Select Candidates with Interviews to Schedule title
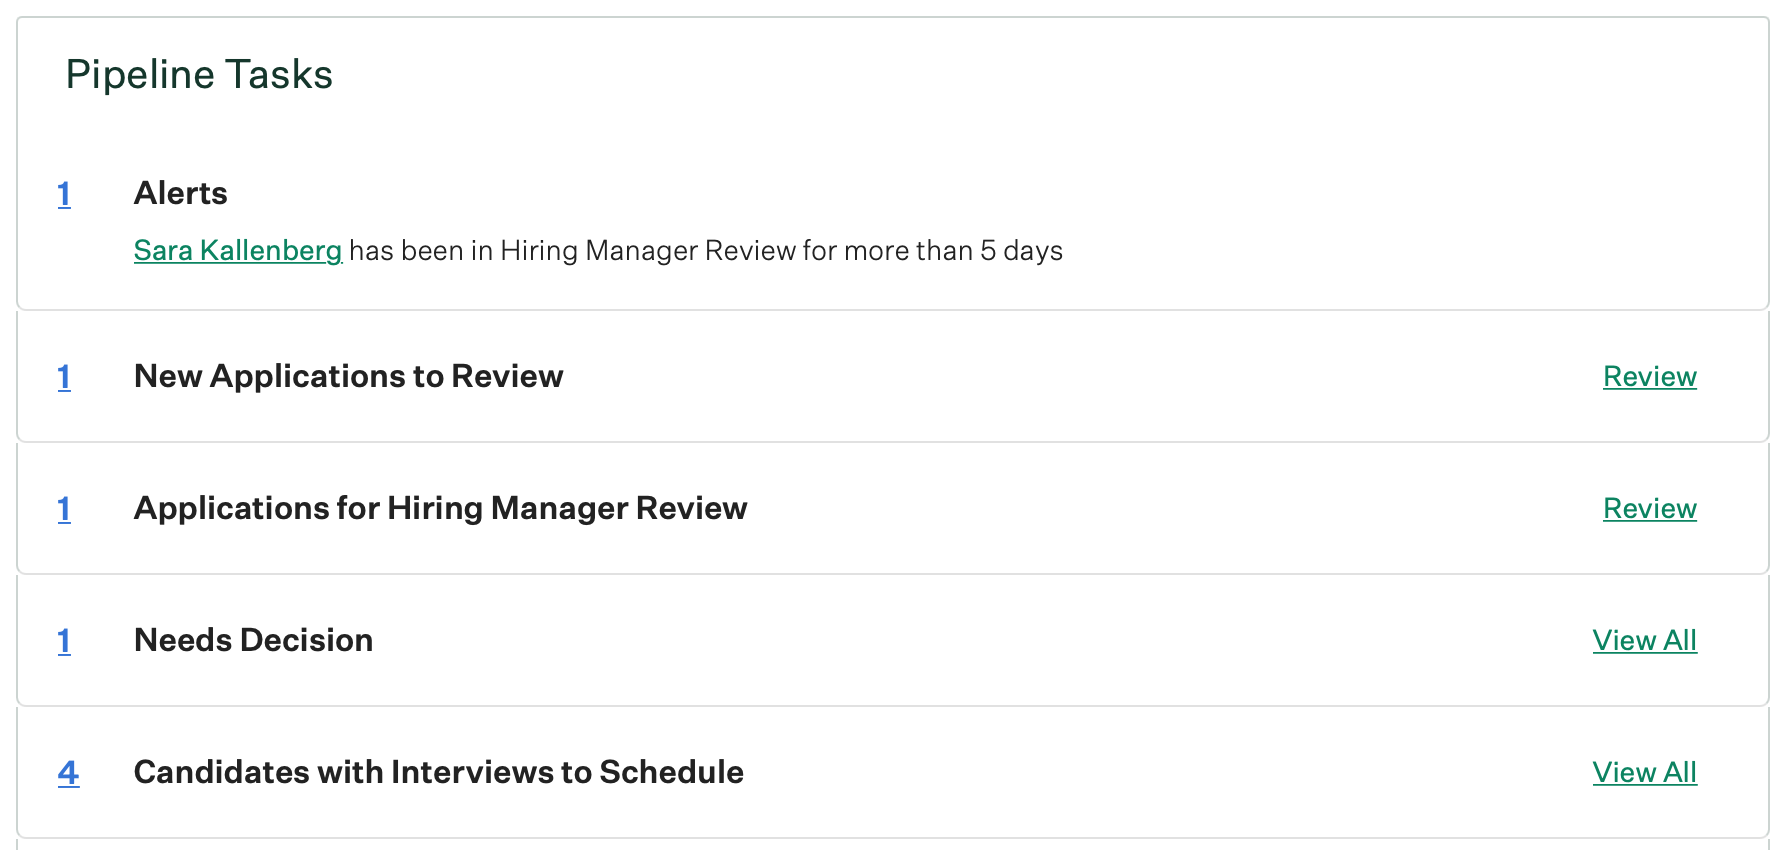The height and width of the screenshot is (850, 1788). point(438,772)
